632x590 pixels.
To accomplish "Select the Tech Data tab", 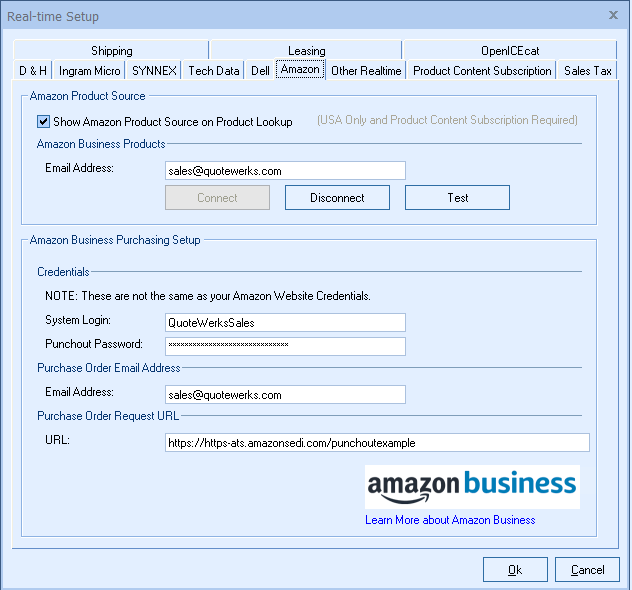I will point(214,71).
